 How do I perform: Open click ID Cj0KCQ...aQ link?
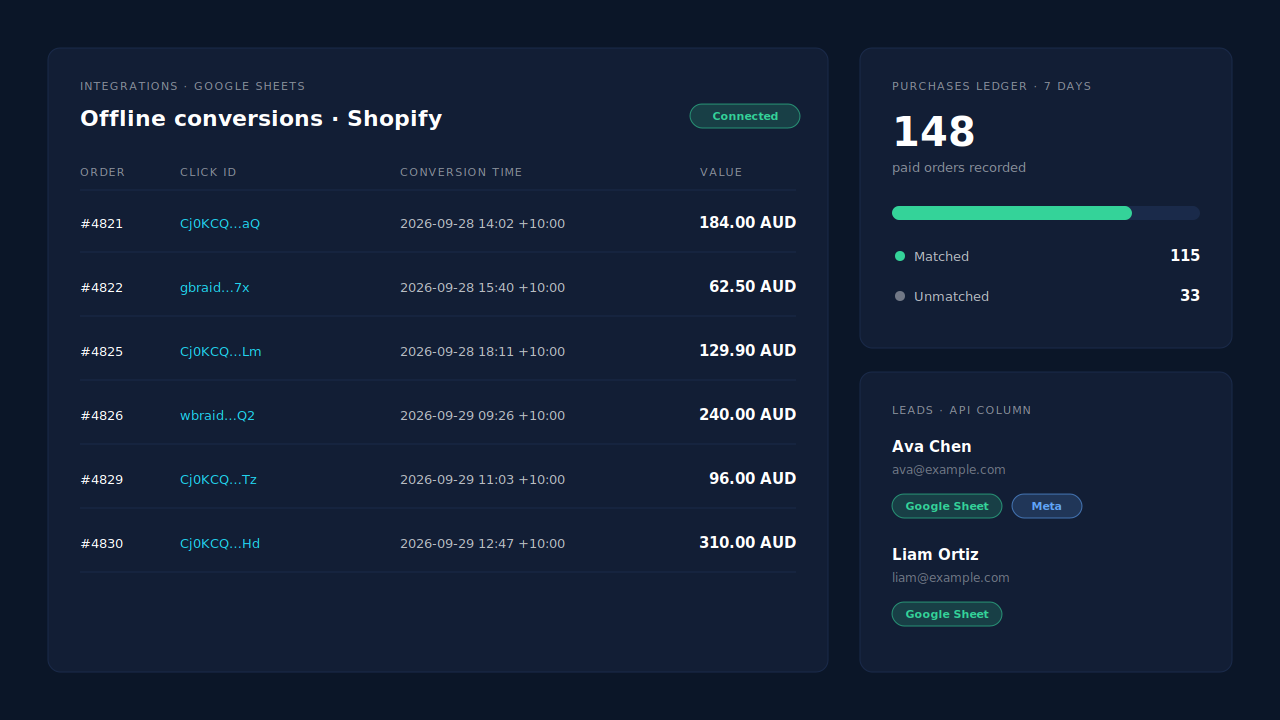(x=220, y=224)
